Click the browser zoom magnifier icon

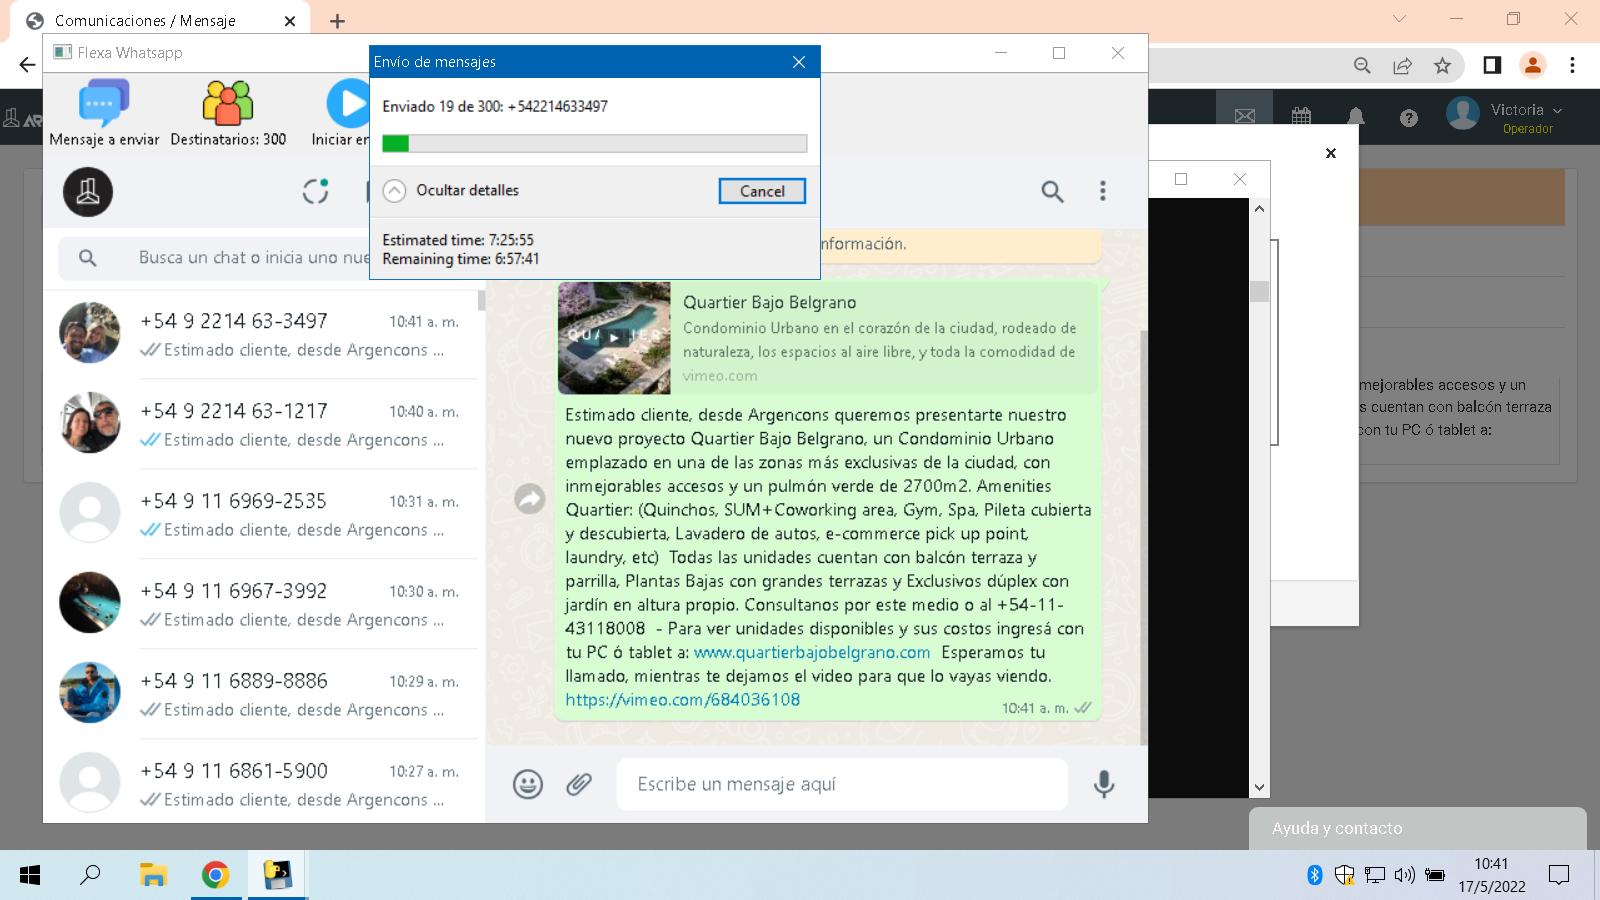click(x=1362, y=65)
